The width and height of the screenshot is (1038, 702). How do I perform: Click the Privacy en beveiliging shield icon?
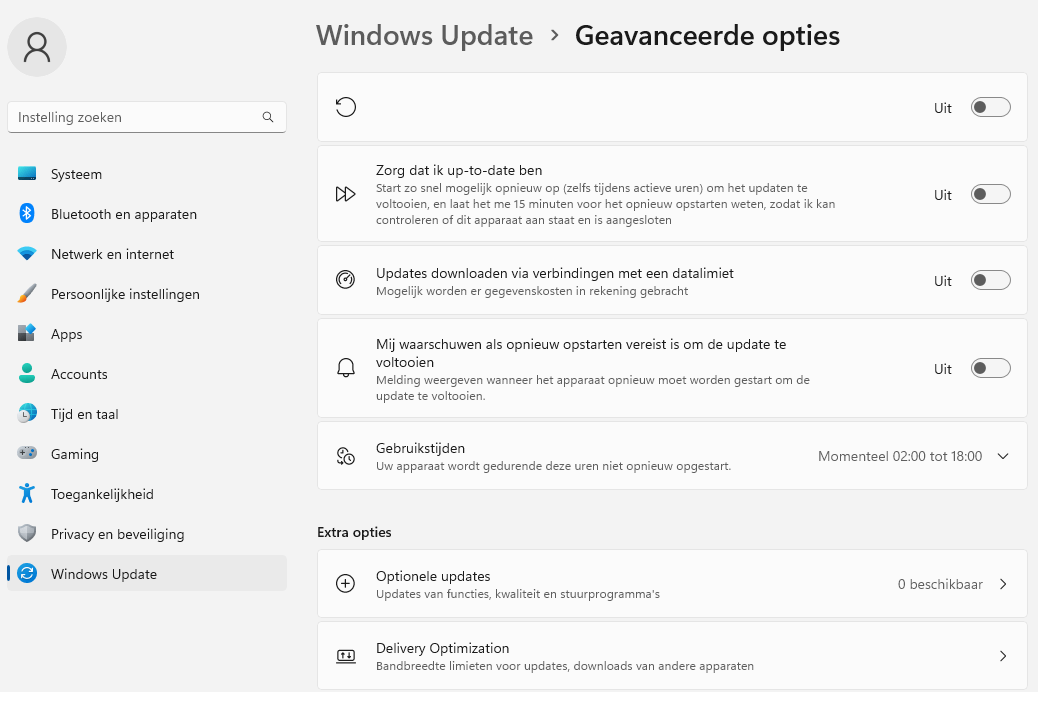(x=27, y=534)
